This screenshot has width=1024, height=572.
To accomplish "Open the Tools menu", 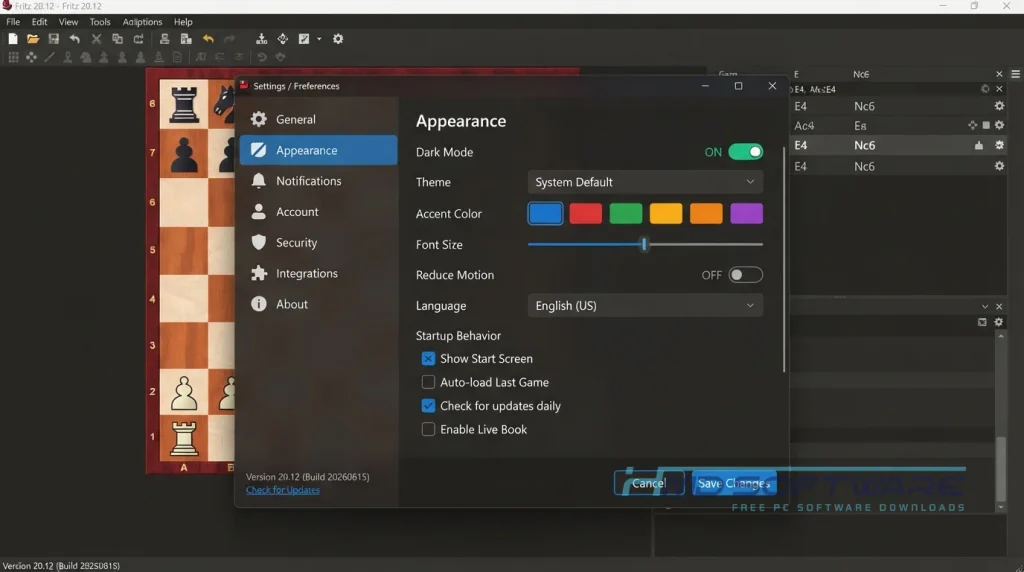I will (x=100, y=22).
